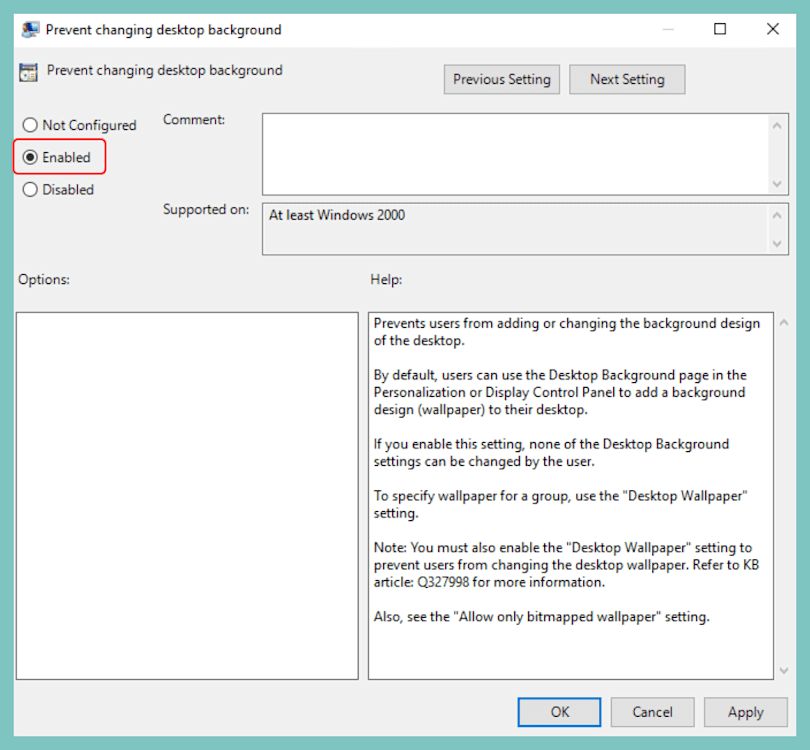Select the Disabled radio button
This screenshot has width=810, height=750.
tap(30, 189)
